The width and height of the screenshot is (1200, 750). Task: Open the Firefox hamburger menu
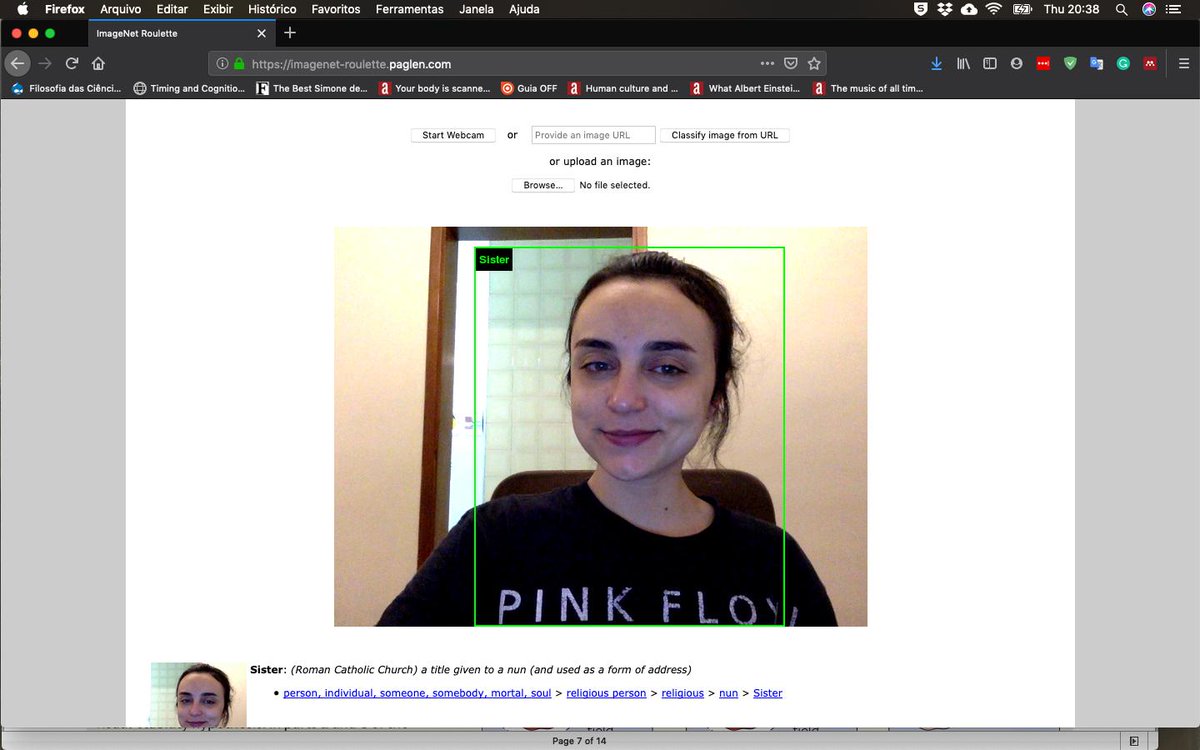(1183, 63)
